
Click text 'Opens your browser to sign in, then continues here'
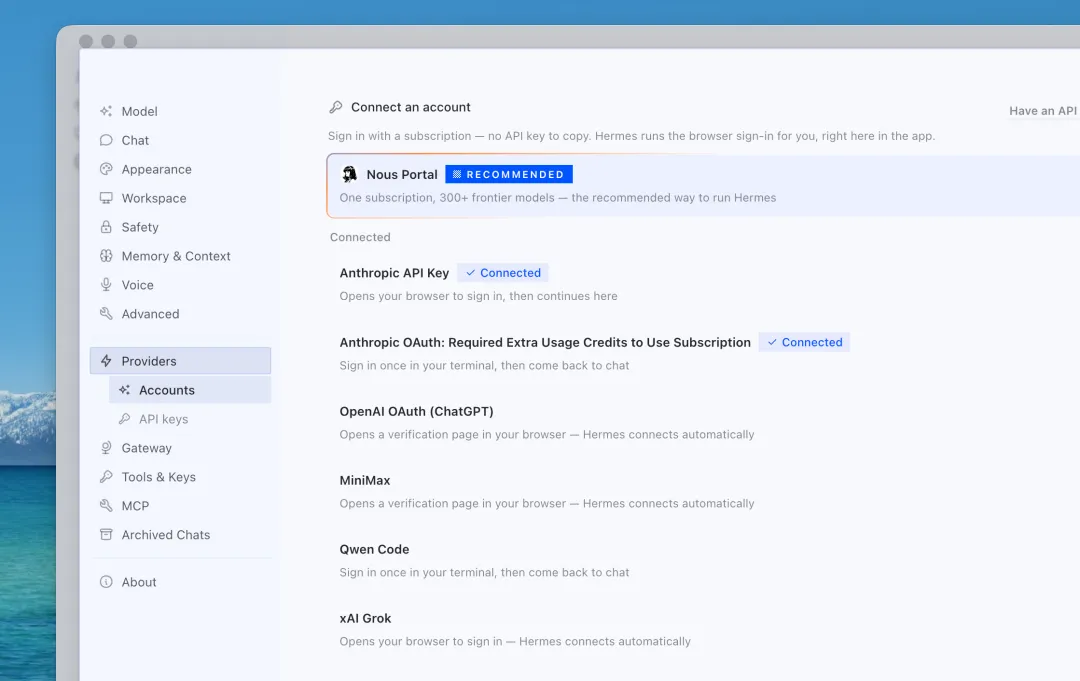click(479, 296)
